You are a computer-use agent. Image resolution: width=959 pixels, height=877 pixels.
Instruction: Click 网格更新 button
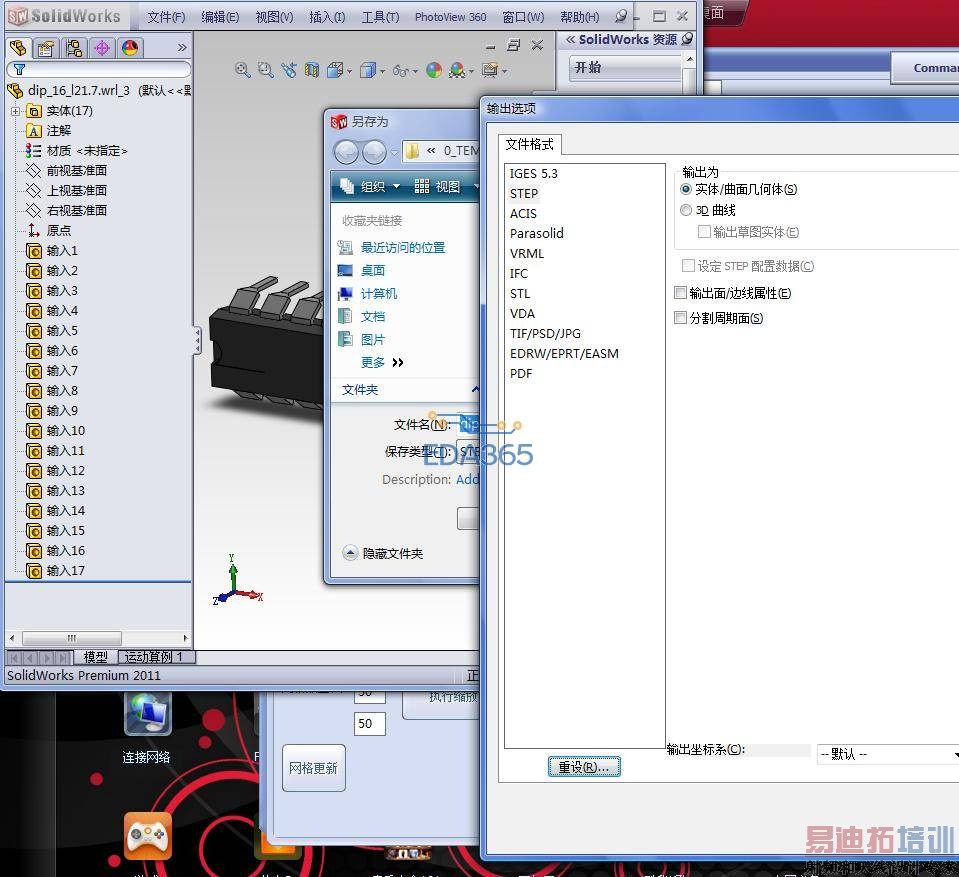[314, 768]
